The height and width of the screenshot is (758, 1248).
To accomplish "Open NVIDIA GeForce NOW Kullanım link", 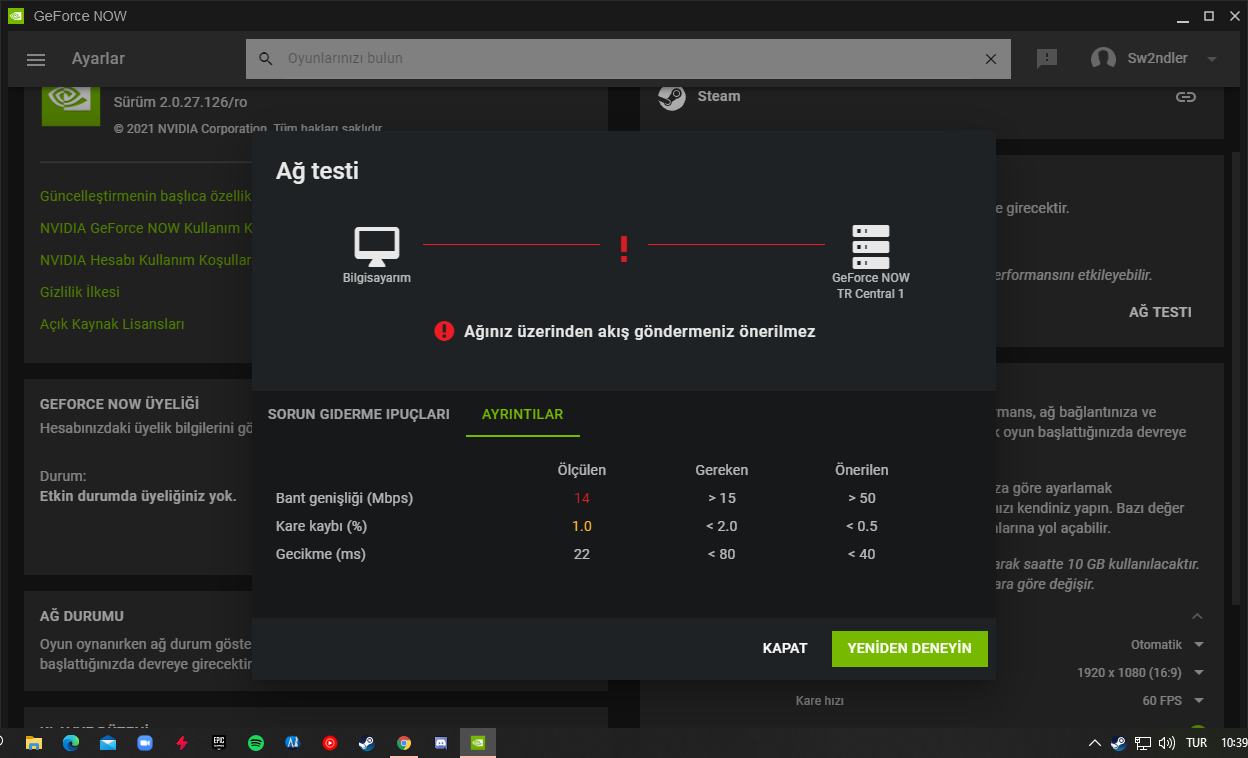I will point(146,228).
